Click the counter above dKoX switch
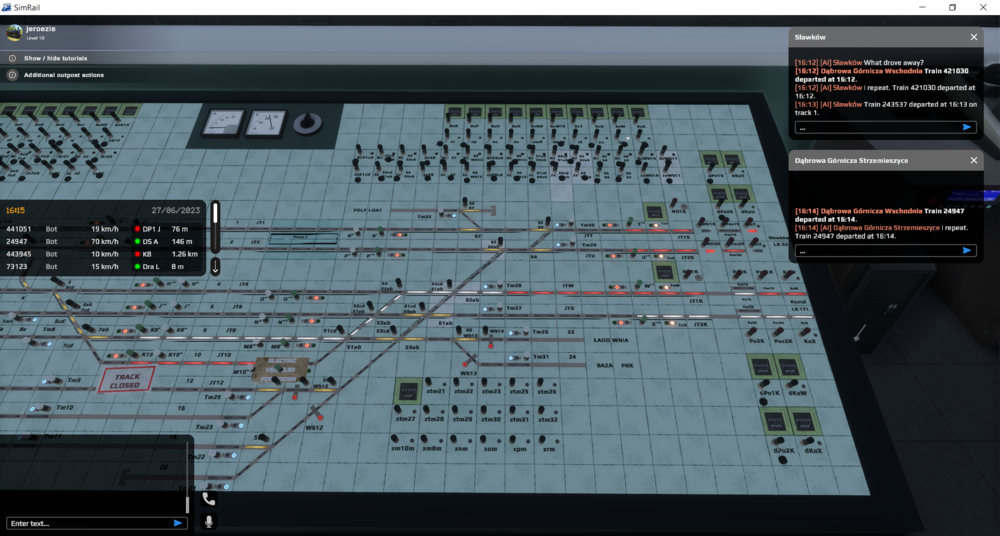This screenshot has width=1000, height=536. (804, 421)
